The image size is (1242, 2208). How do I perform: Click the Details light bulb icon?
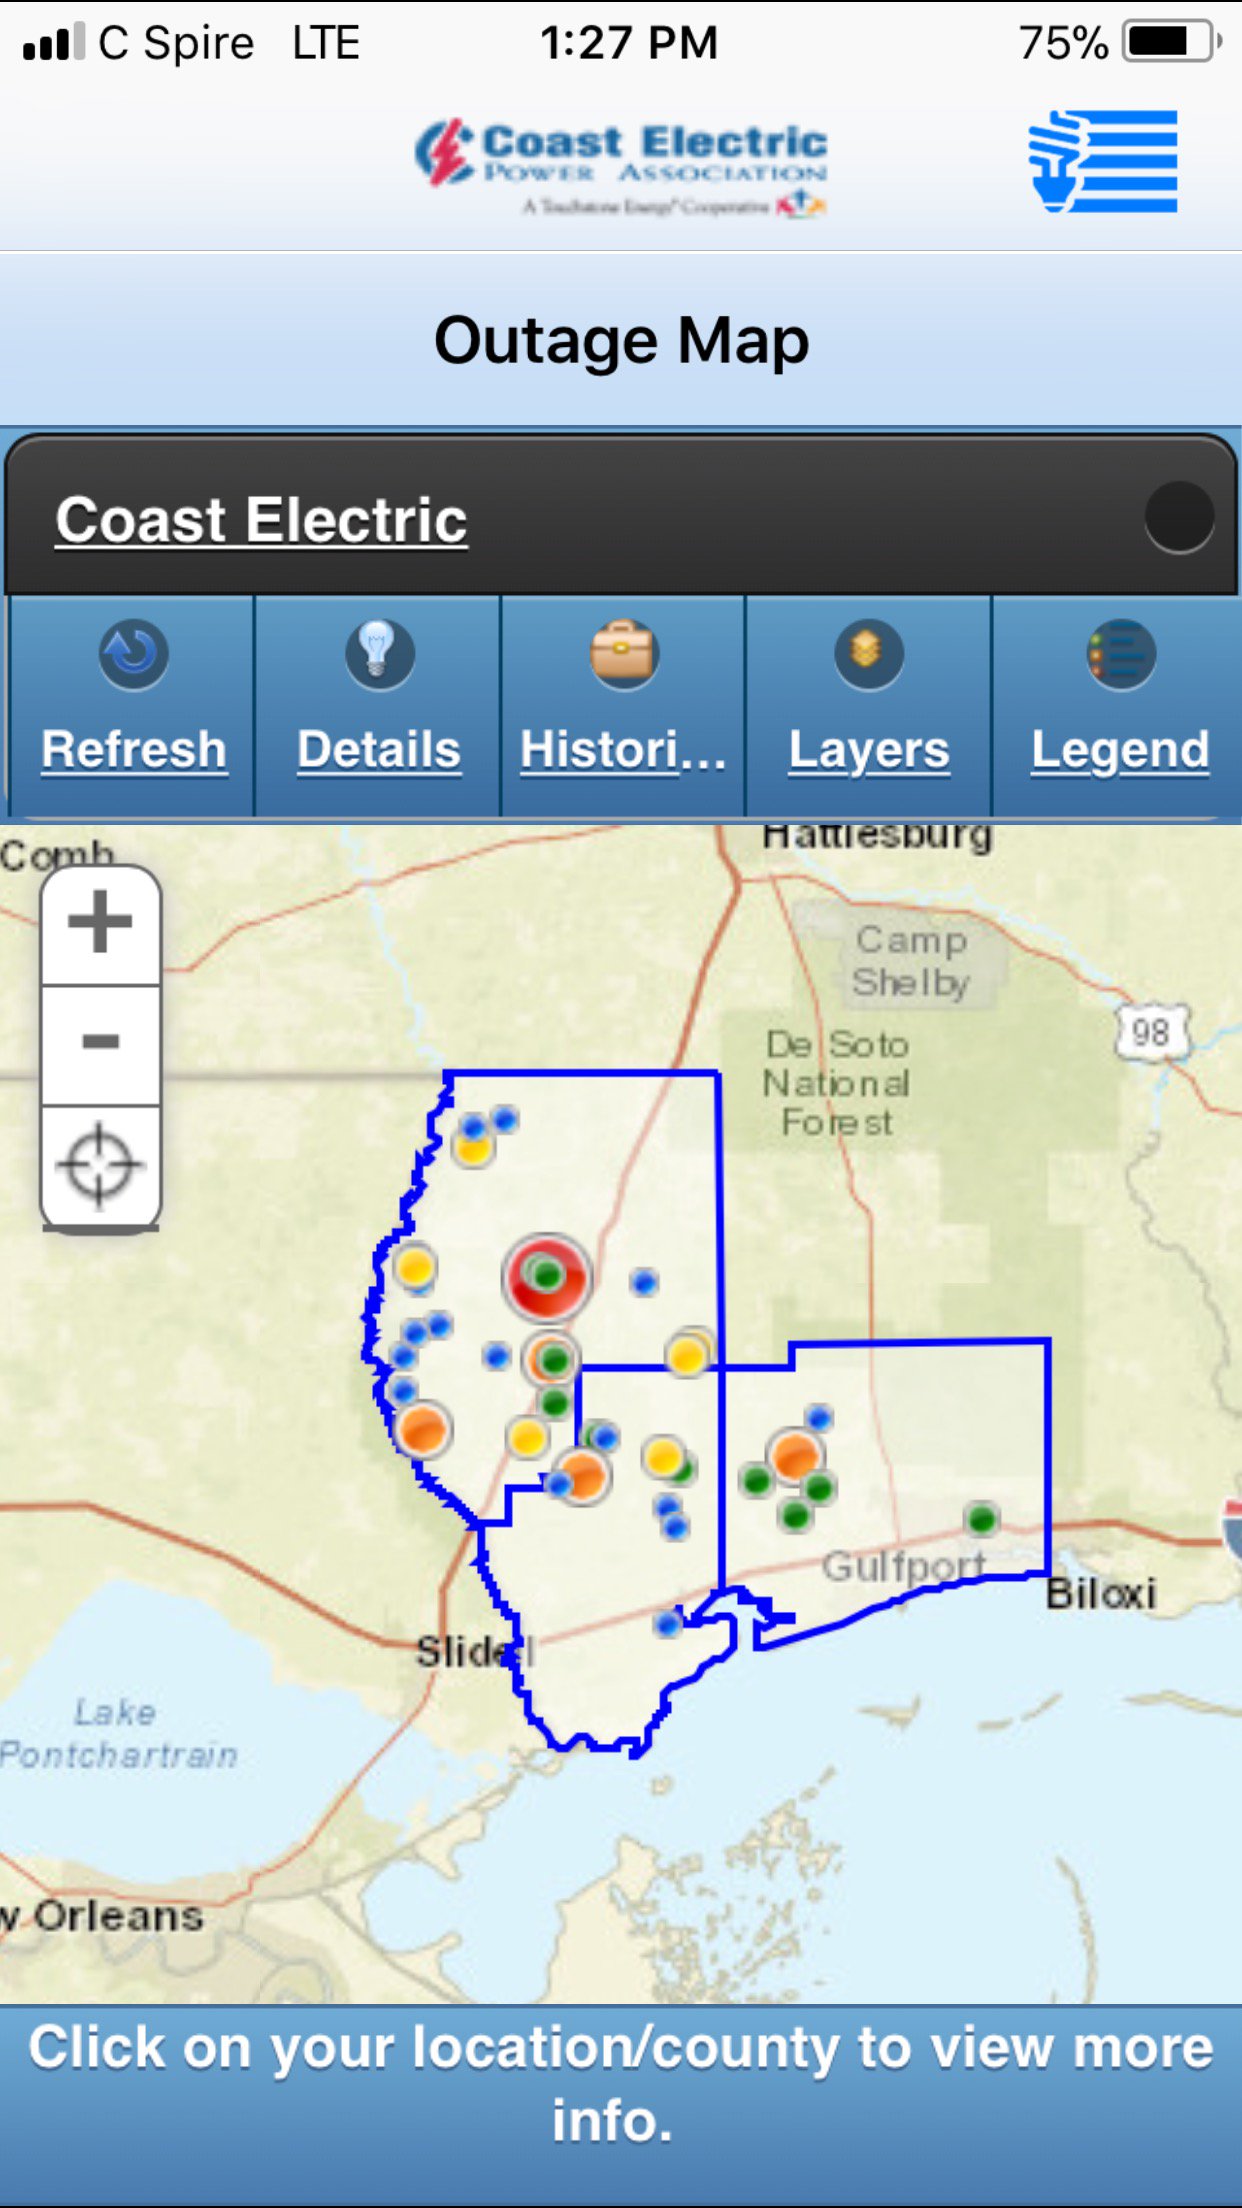pos(379,654)
